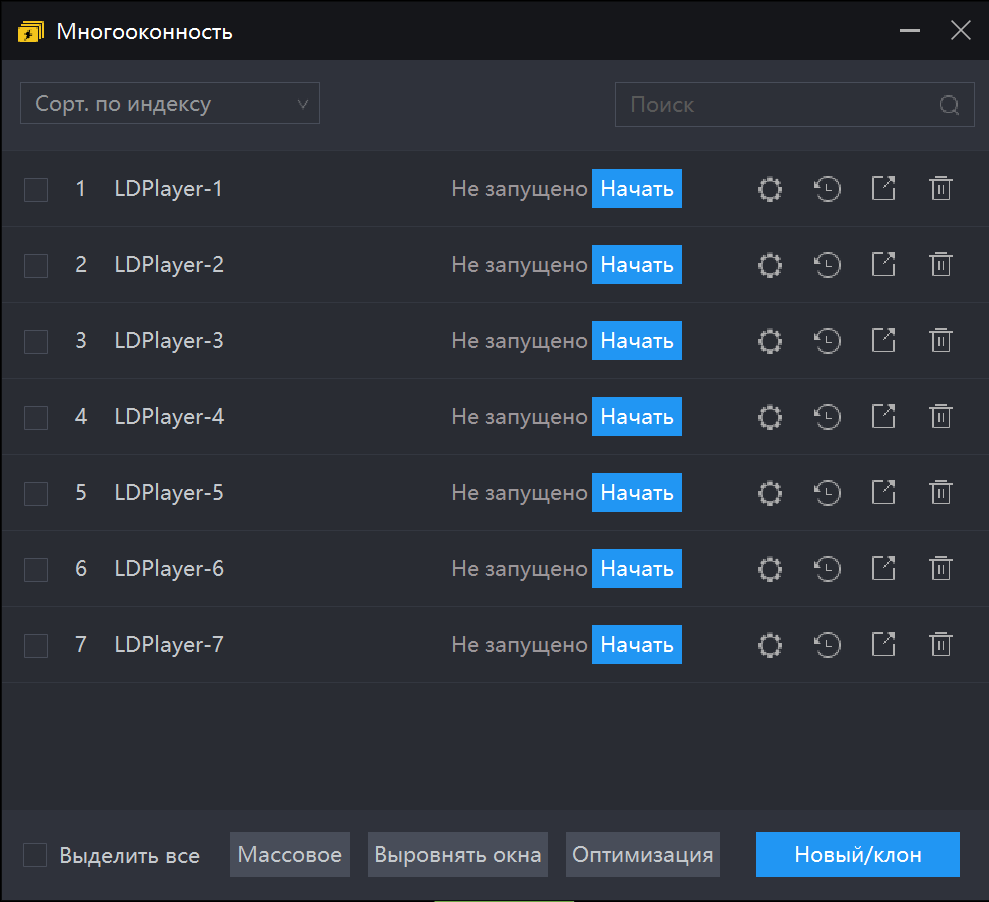Viewport: 989px width, 902px height.
Task: Click Начать for LDPlayer-3
Action: tap(636, 341)
